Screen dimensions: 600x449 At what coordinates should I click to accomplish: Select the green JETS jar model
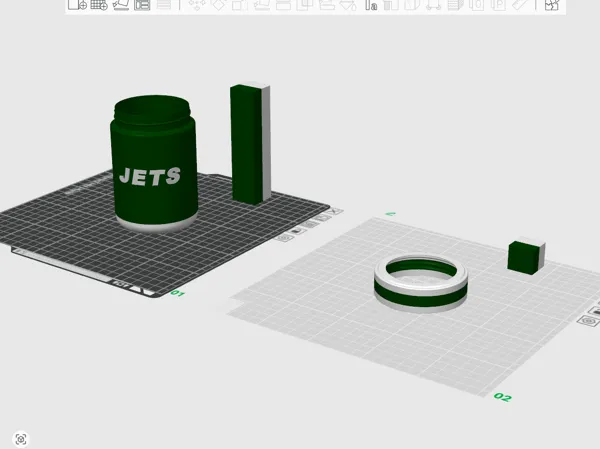click(x=154, y=163)
